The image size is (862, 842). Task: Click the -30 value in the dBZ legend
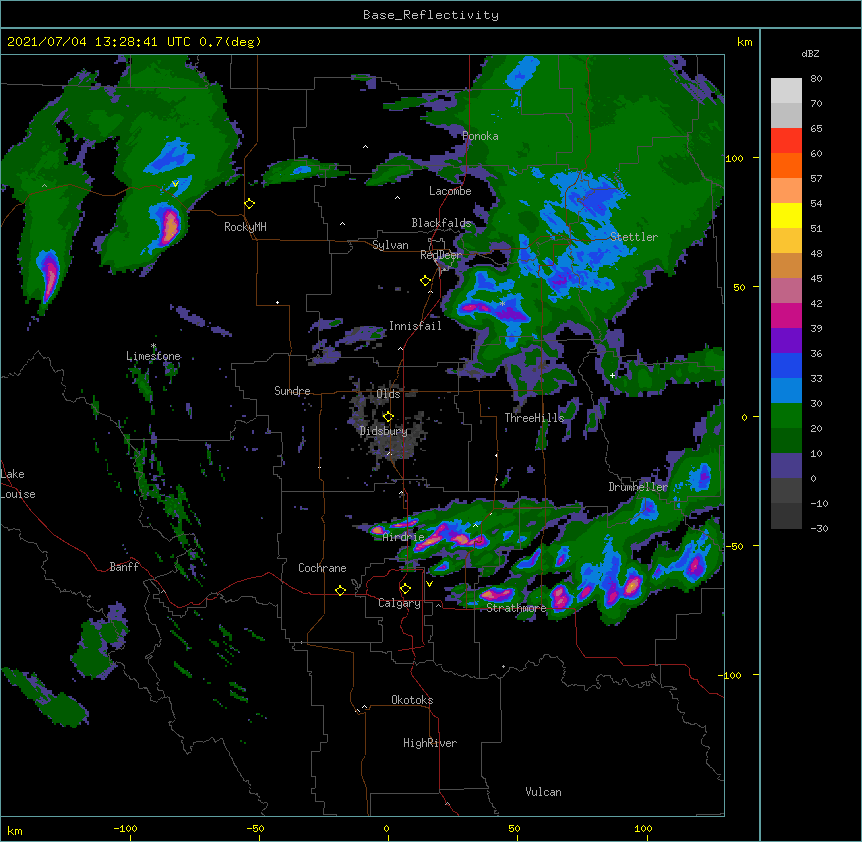pos(819,528)
